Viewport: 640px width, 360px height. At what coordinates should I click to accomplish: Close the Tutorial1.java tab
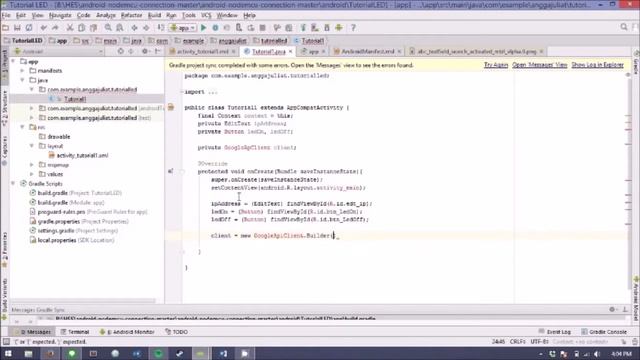pos(291,51)
